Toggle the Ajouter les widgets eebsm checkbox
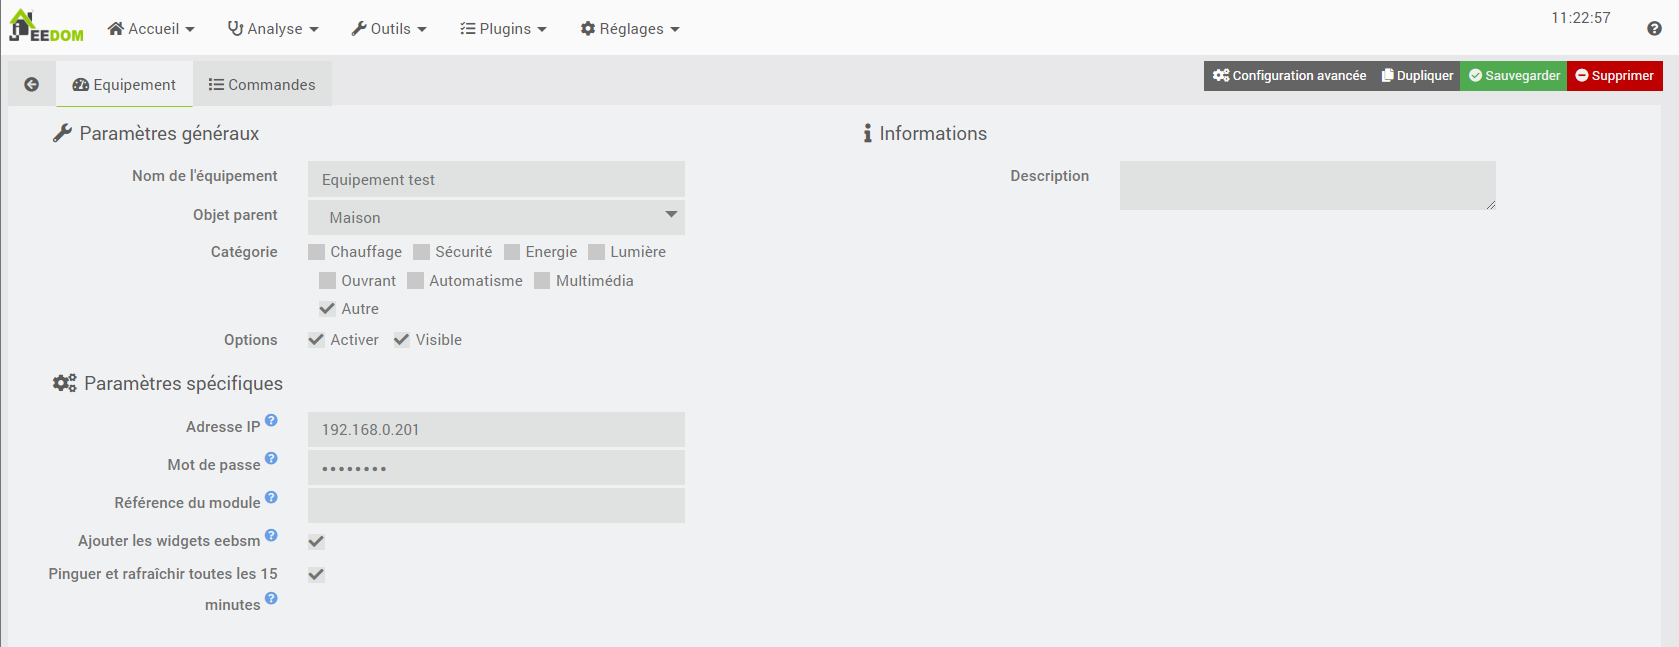This screenshot has width=1679, height=647. 317,542
